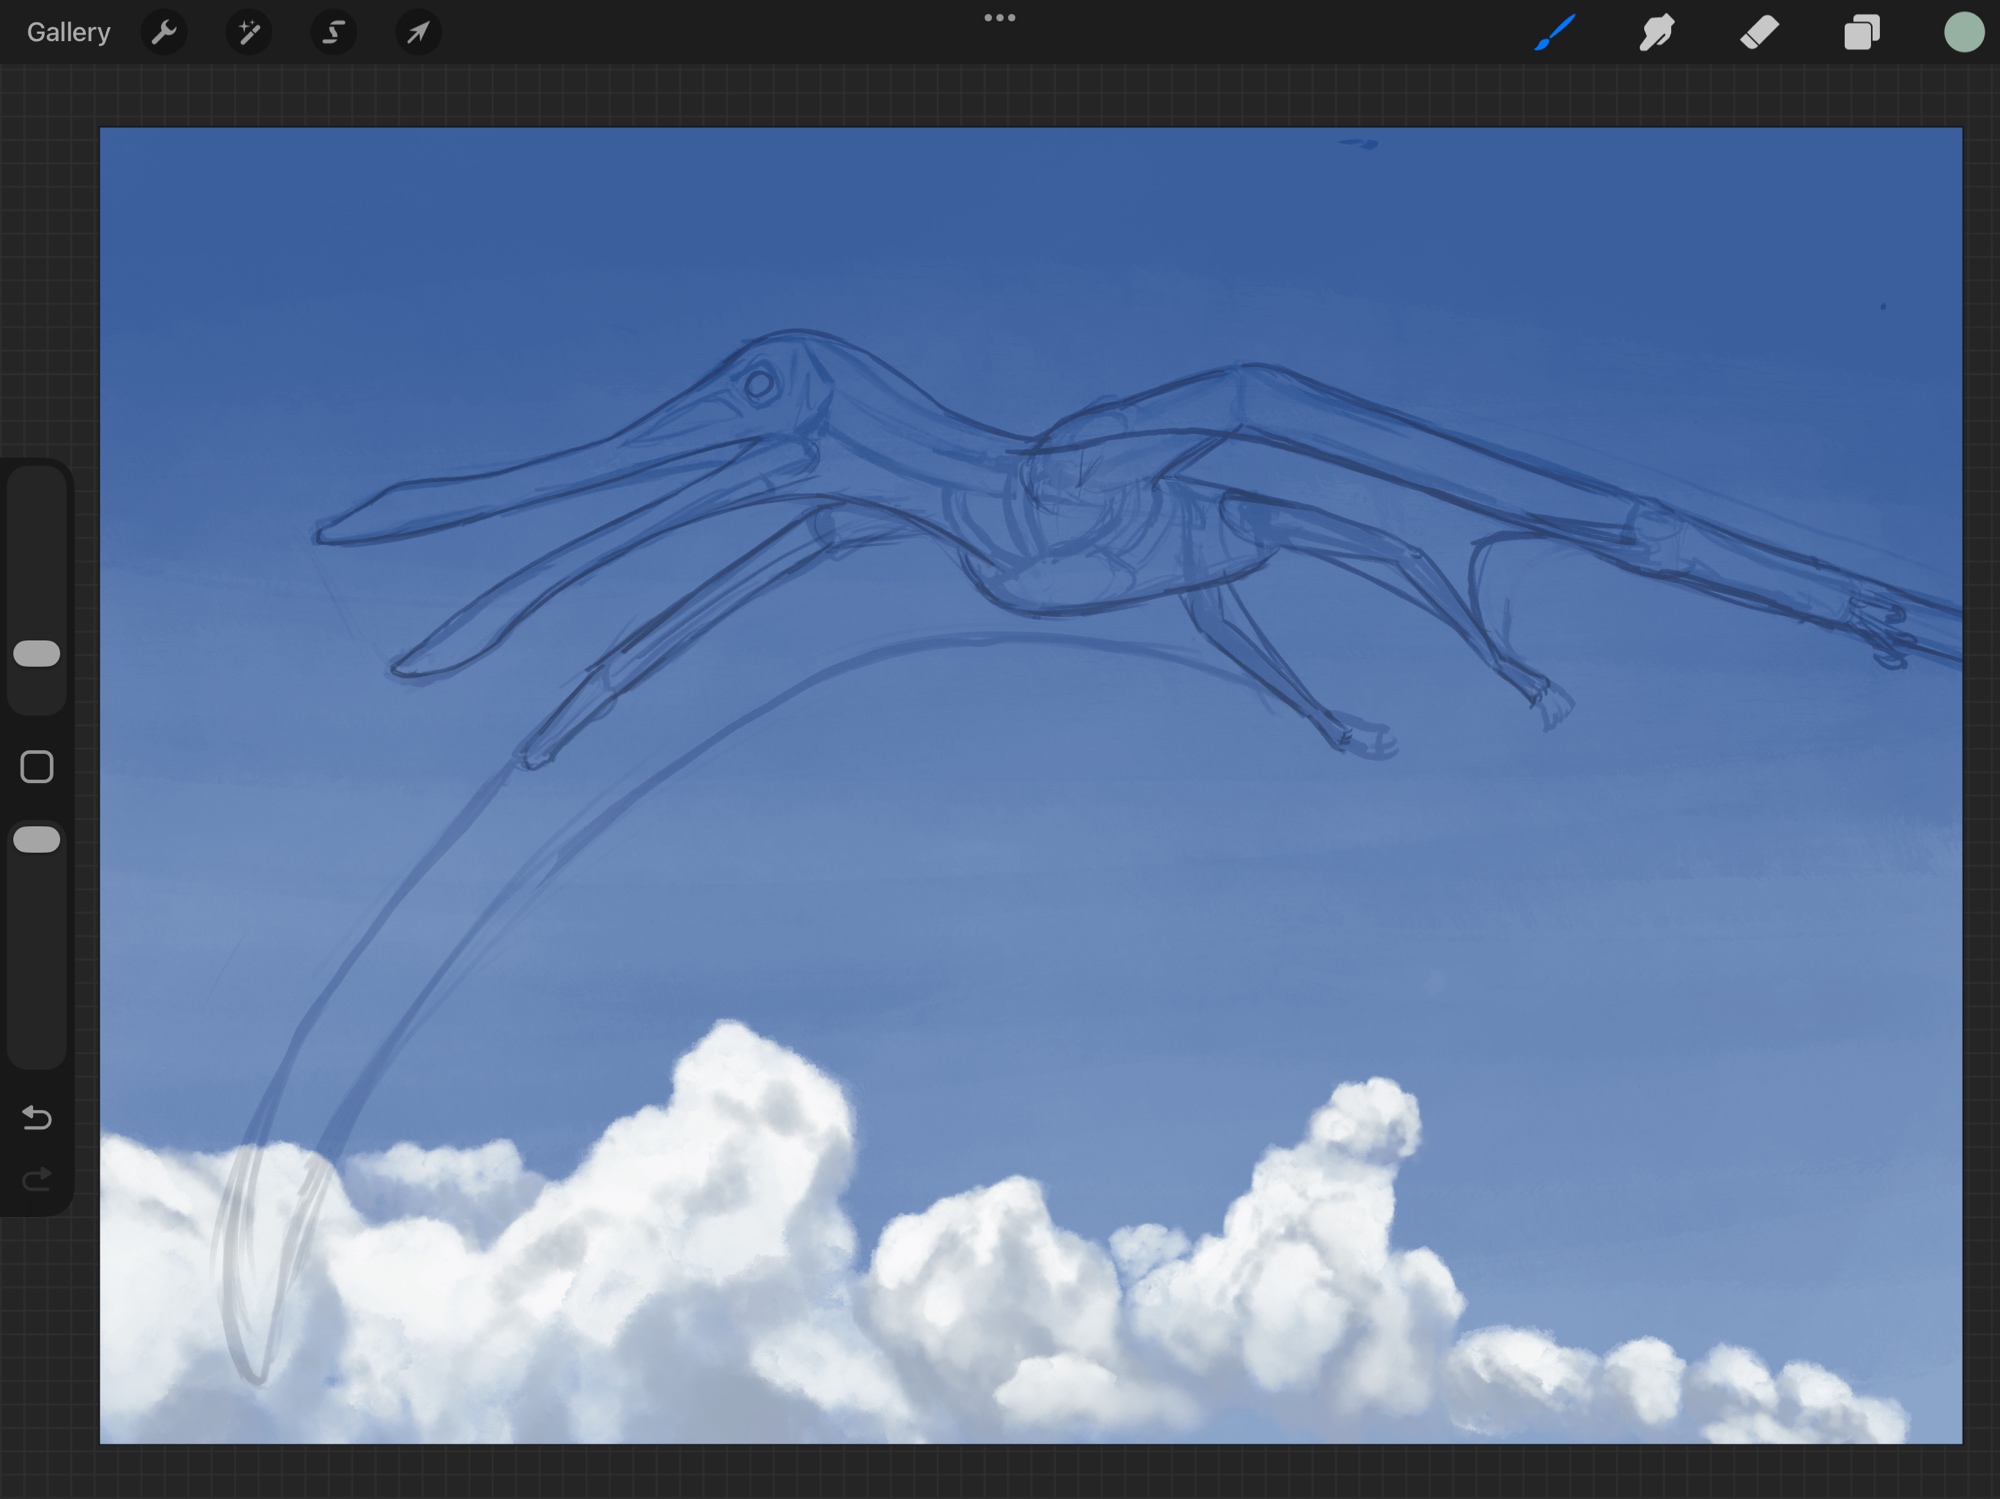
Task: Activate the Selection tool
Action: coord(333,33)
